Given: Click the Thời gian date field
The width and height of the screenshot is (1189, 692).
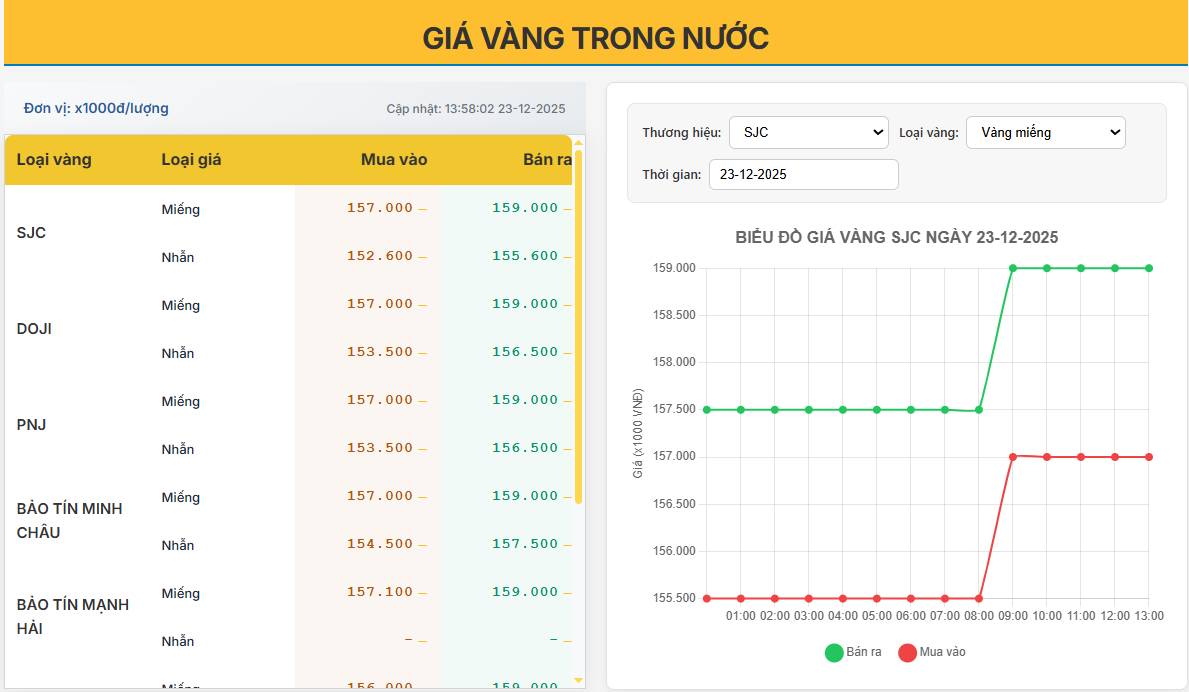Looking at the screenshot, I should (x=803, y=174).
